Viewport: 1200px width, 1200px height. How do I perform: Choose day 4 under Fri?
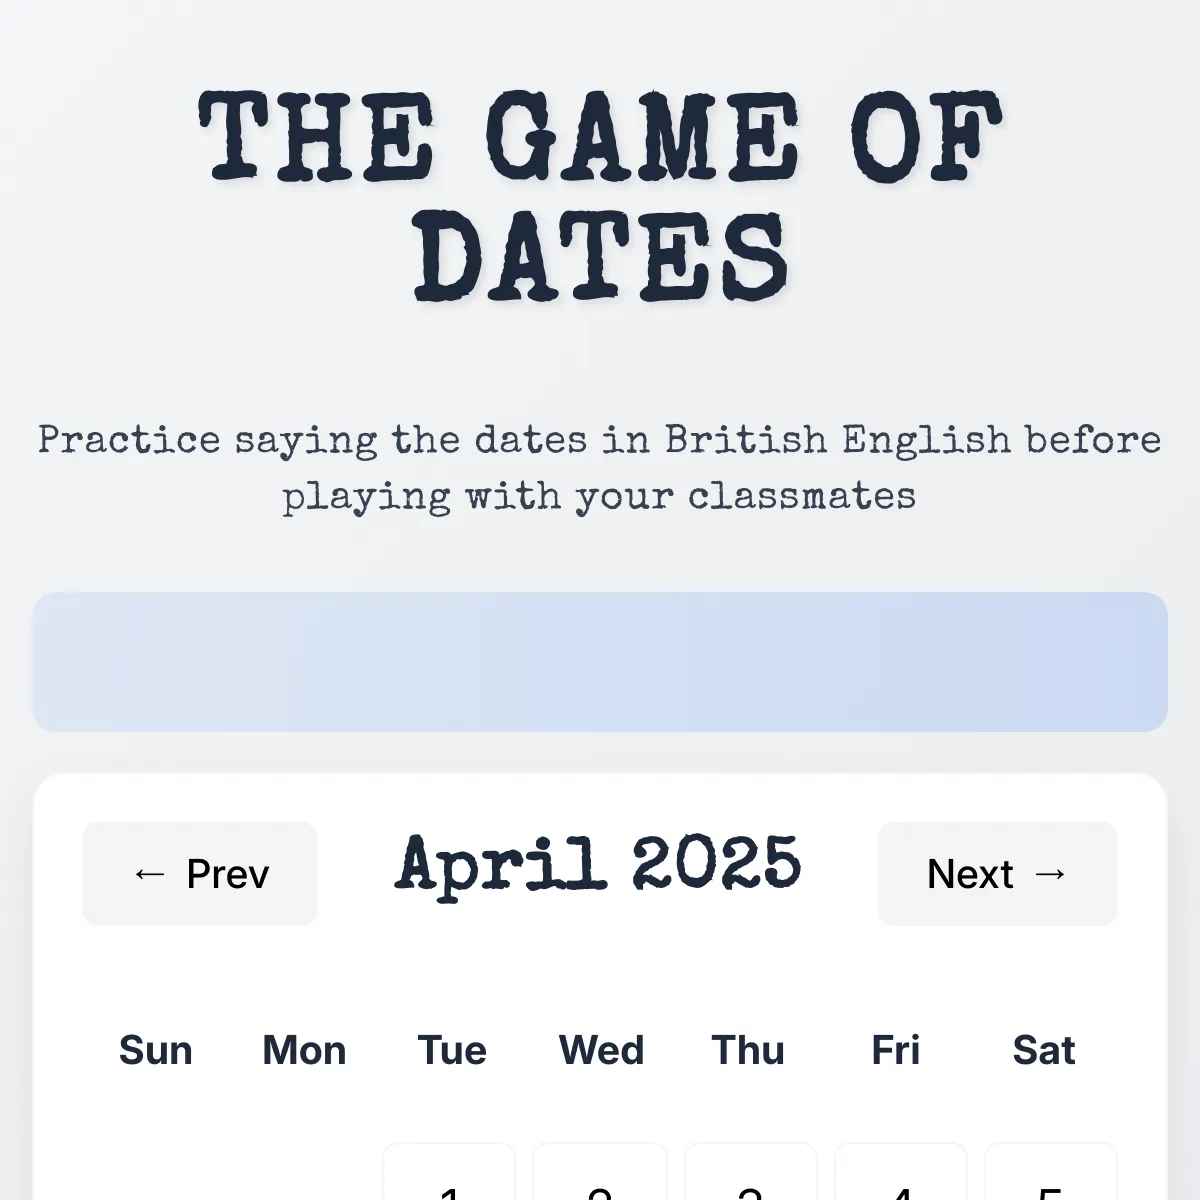pos(900,1172)
